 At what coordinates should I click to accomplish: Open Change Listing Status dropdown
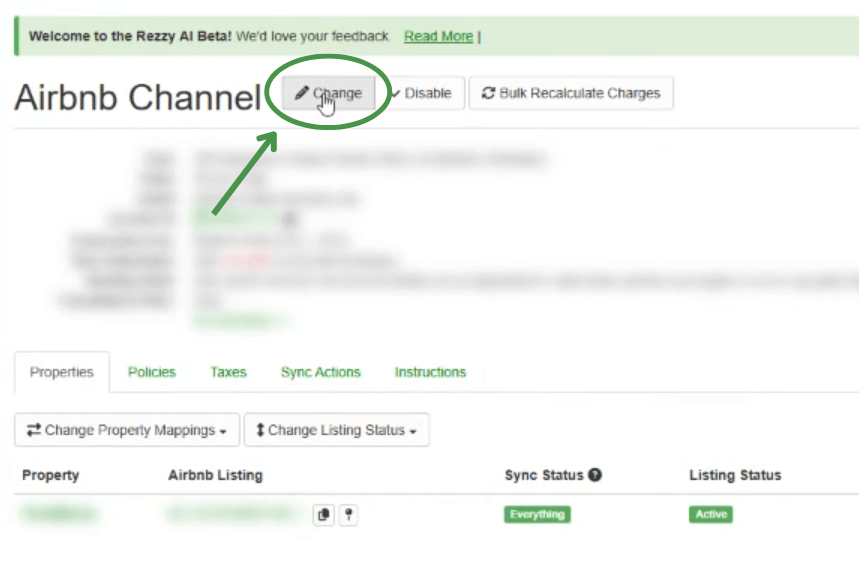[x=336, y=430]
